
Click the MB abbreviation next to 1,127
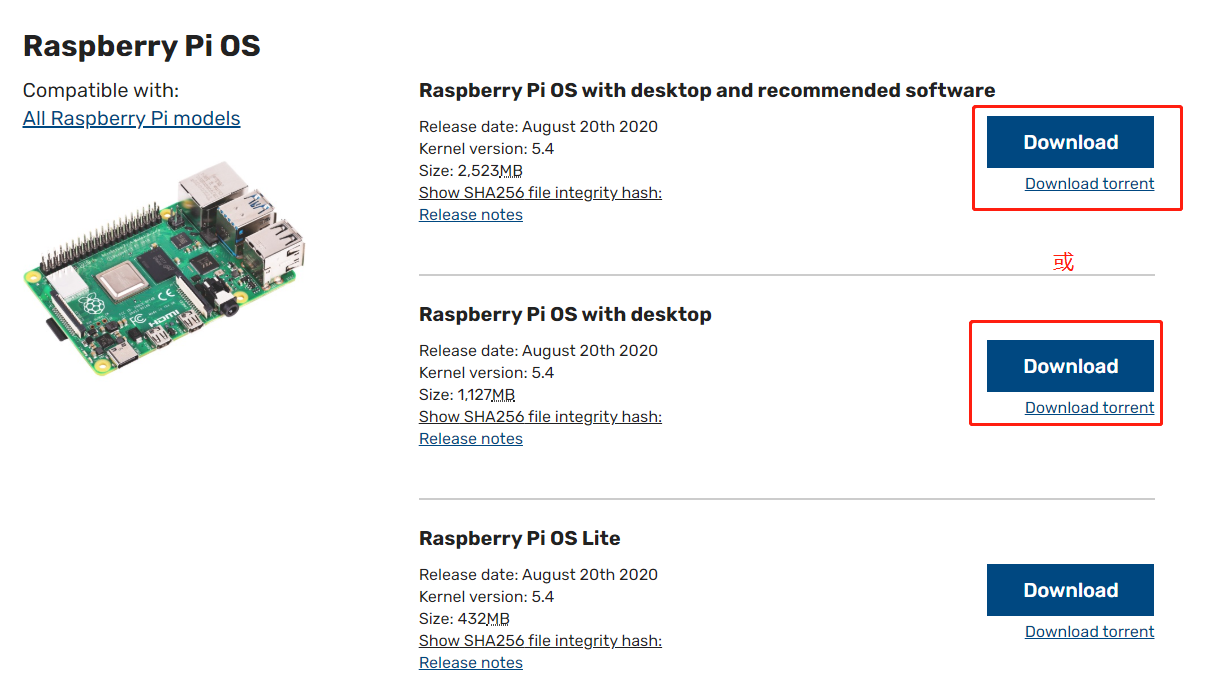[503, 394]
